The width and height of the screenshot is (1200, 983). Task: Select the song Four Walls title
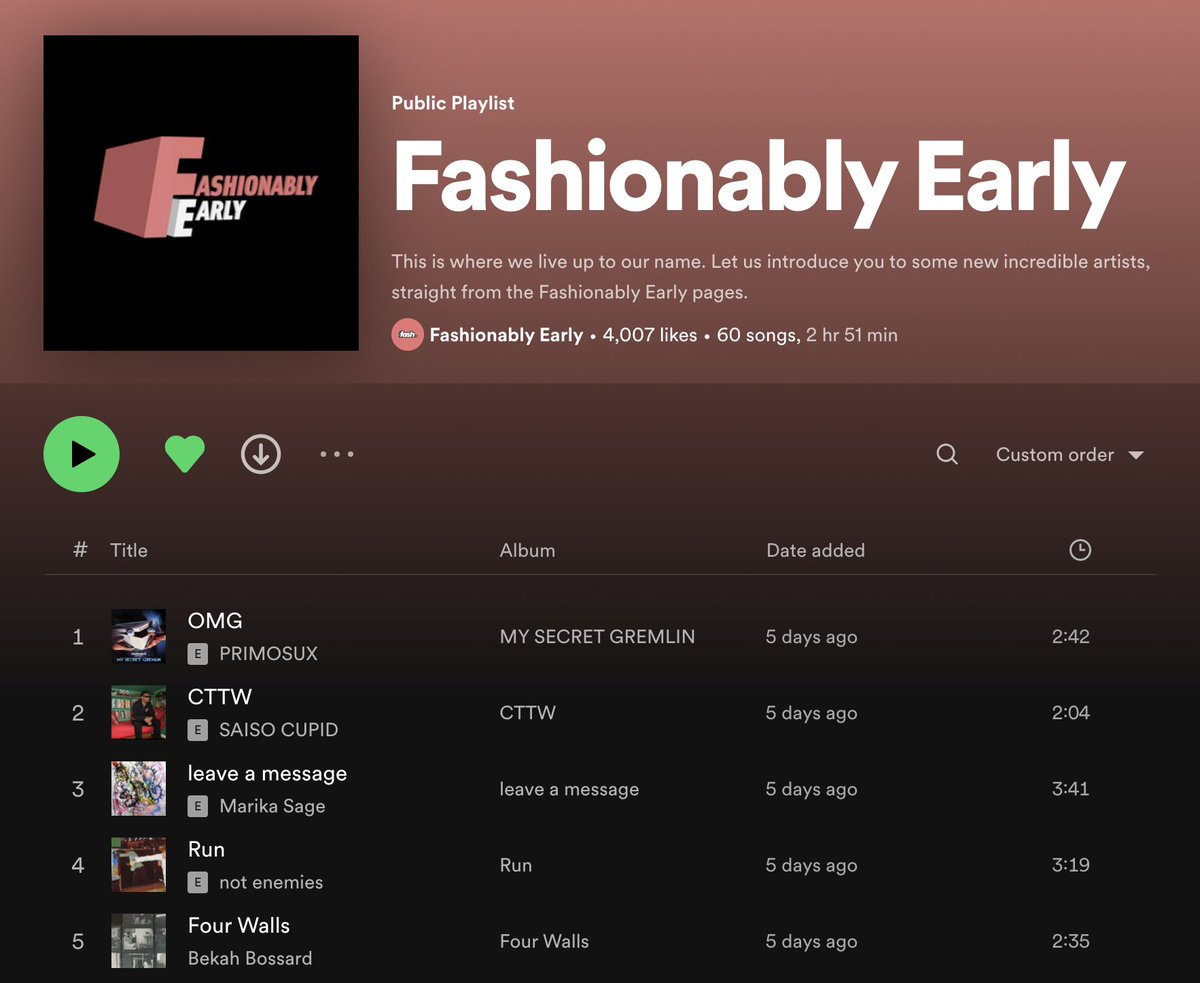(x=239, y=925)
